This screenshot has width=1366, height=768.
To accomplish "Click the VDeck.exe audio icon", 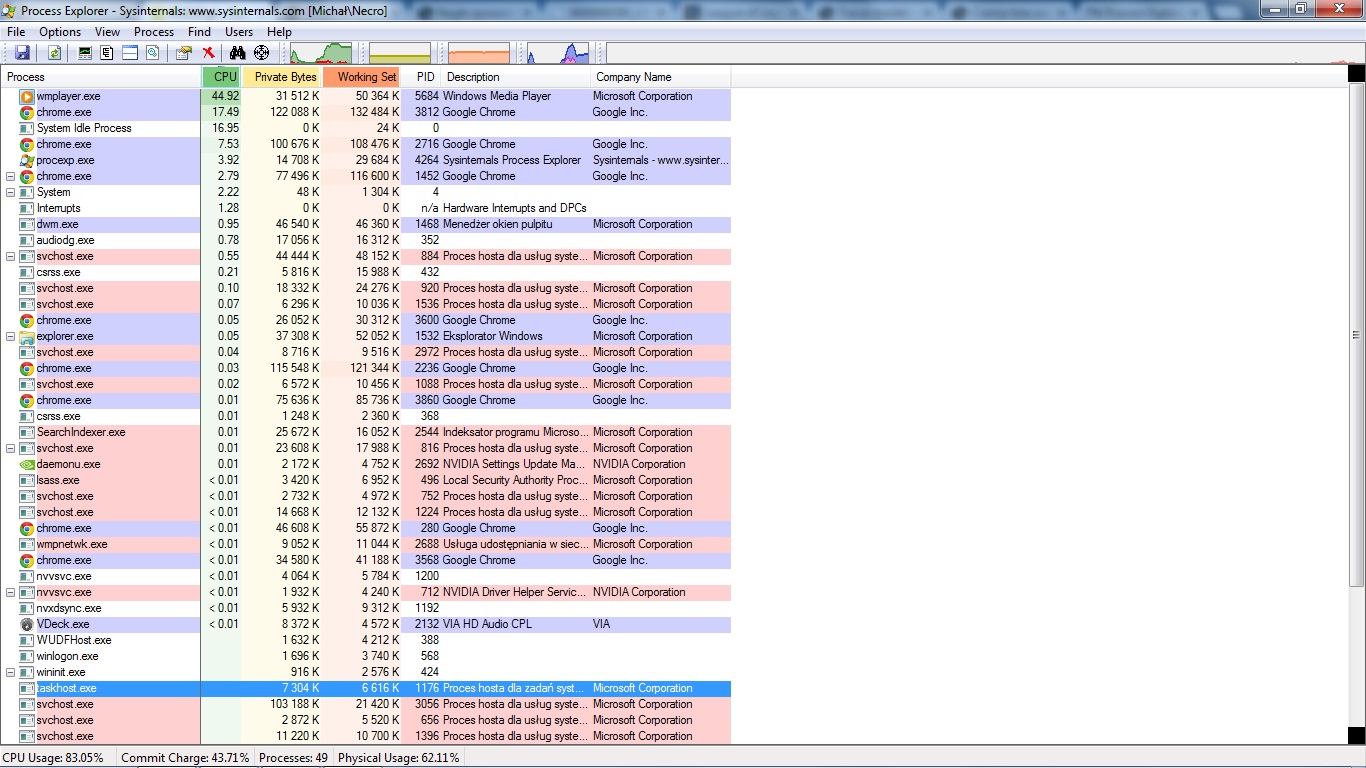I will coord(27,624).
